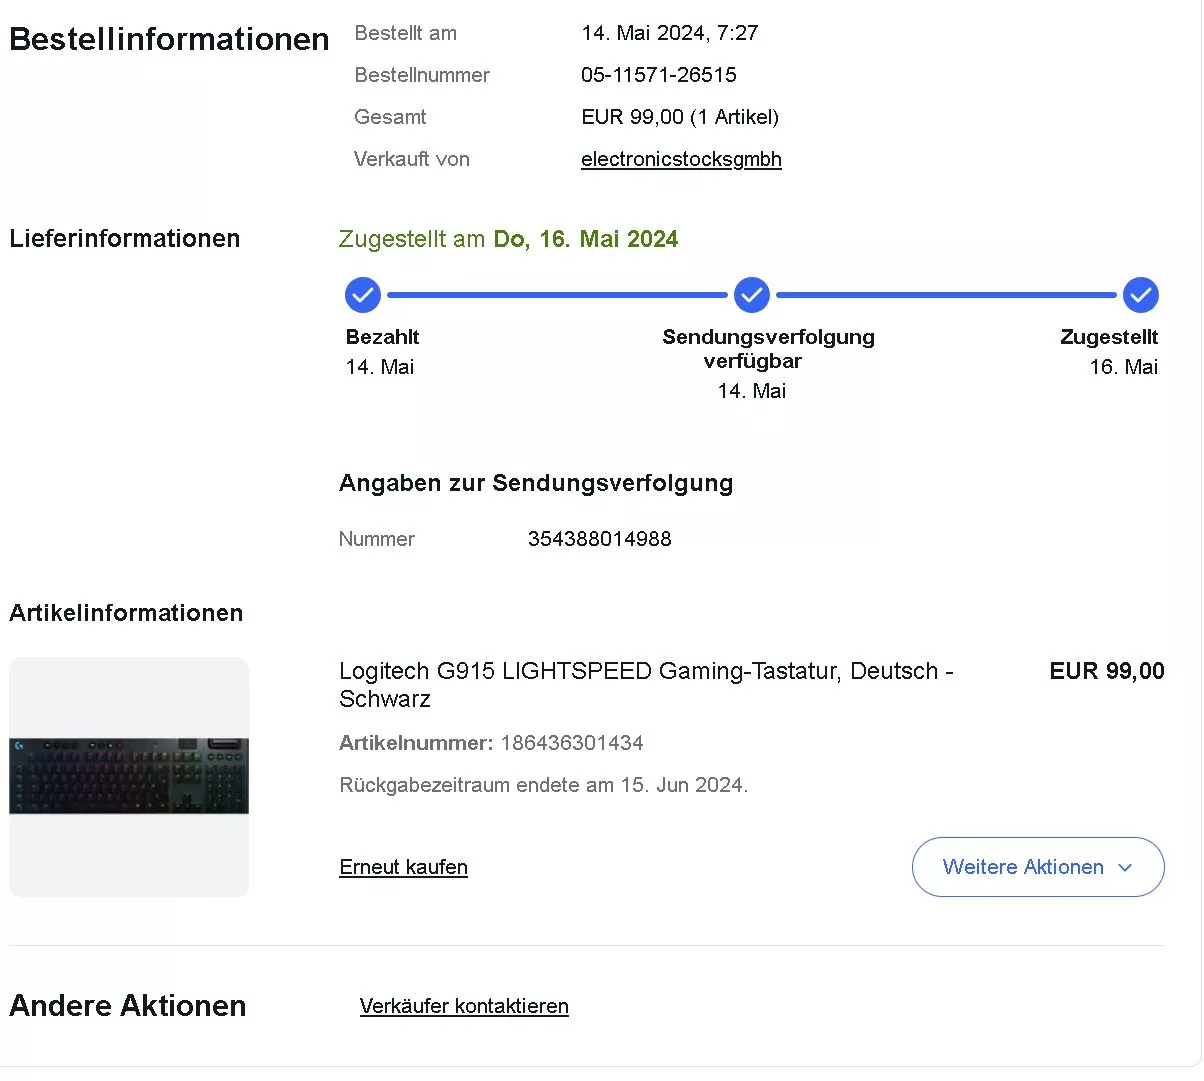Click the total EUR 99,00 (1 Artikel)

tap(680, 117)
